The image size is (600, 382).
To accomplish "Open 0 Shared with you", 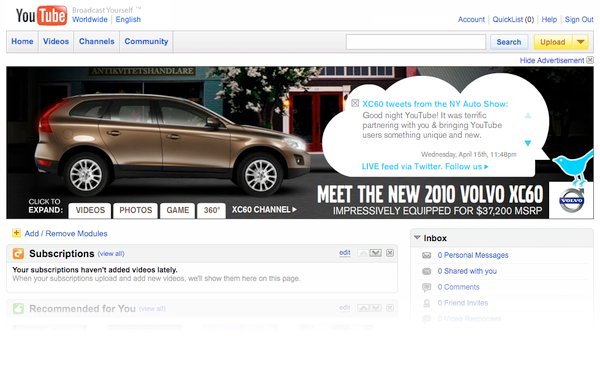I will (467, 271).
